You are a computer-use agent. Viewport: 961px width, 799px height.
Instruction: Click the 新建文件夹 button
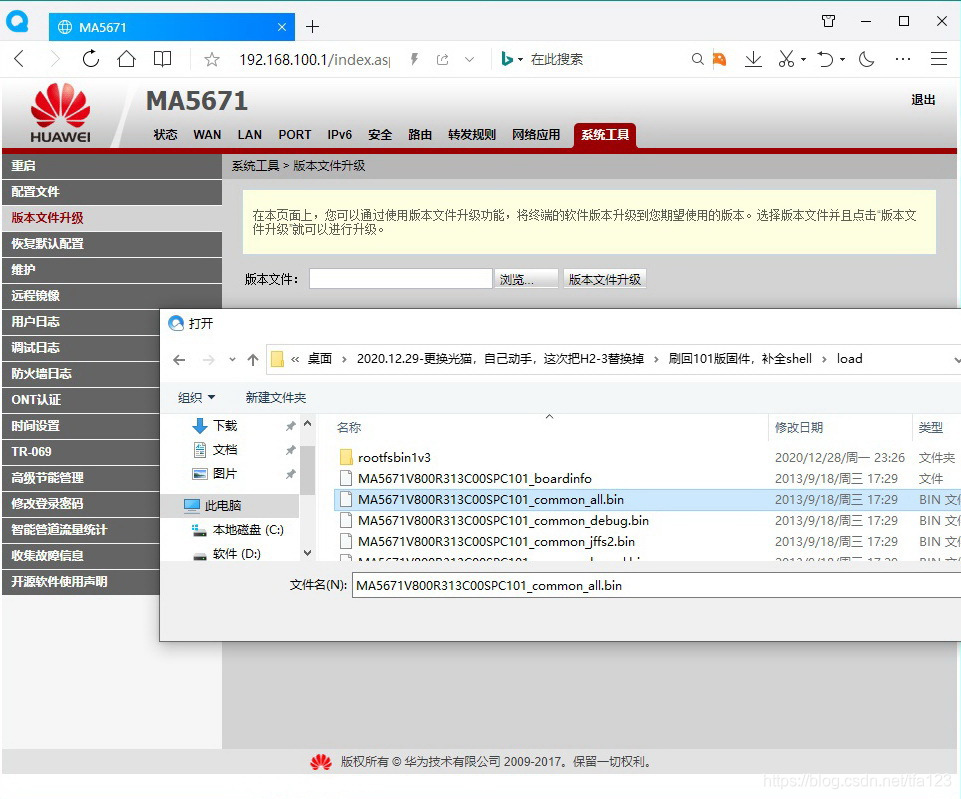276,398
